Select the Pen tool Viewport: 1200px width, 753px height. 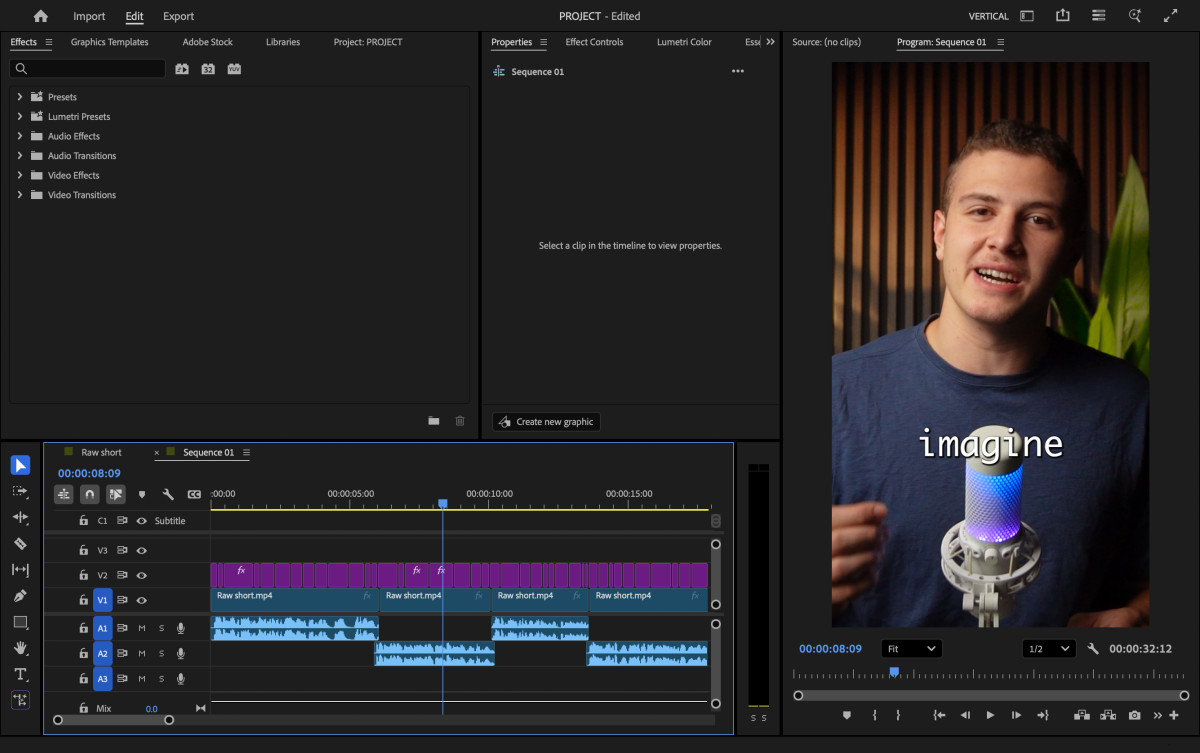[20, 596]
